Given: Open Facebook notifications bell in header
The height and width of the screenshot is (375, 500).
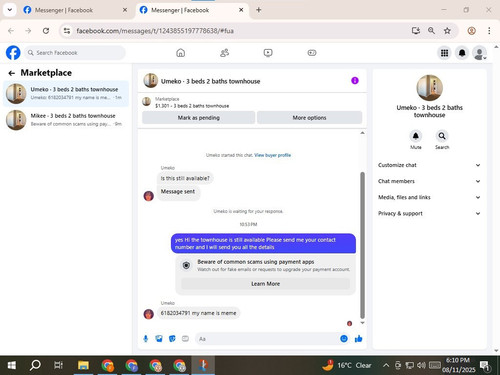Looking at the screenshot, I should tap(462, 53).
